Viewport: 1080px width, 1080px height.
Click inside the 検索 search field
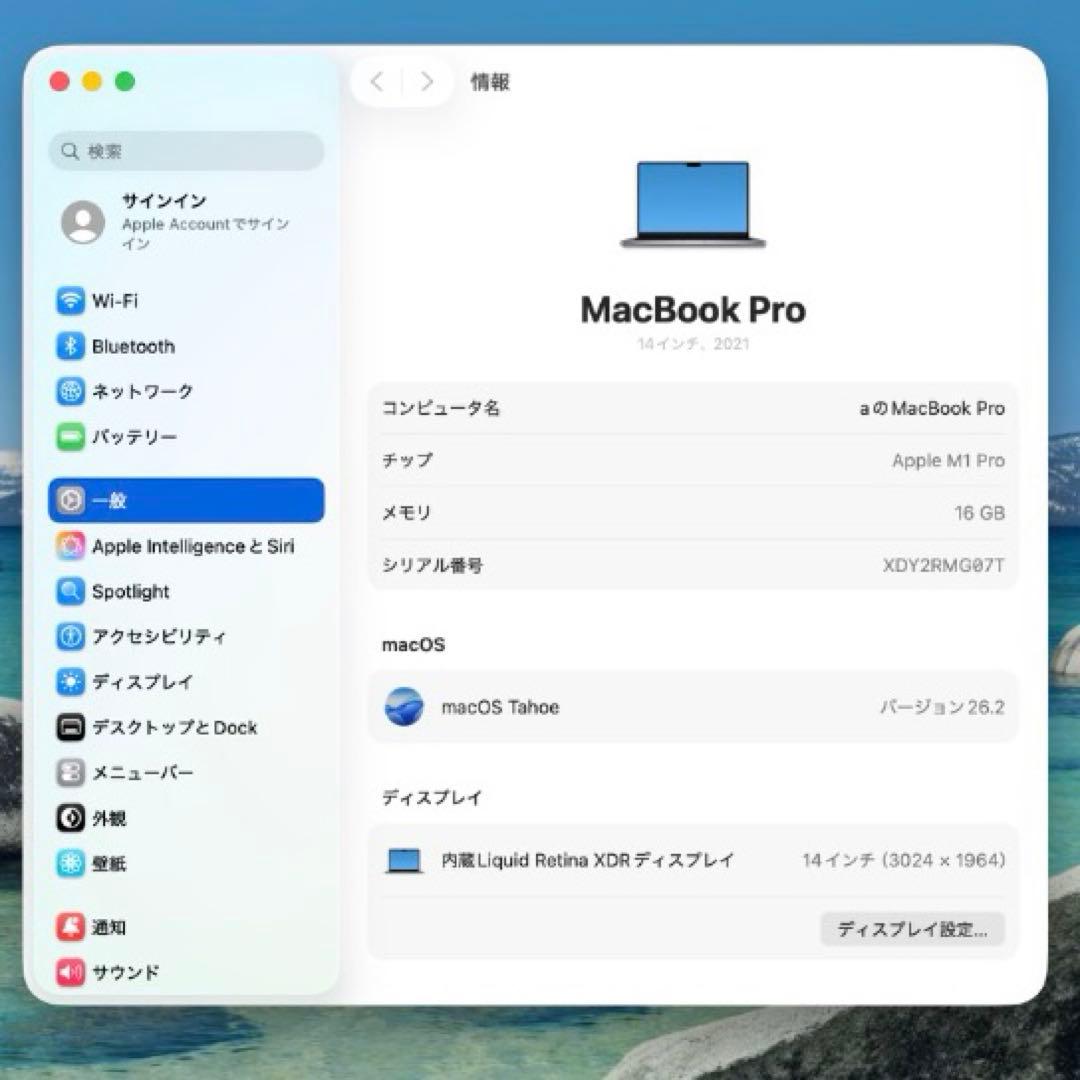(185, 151)
